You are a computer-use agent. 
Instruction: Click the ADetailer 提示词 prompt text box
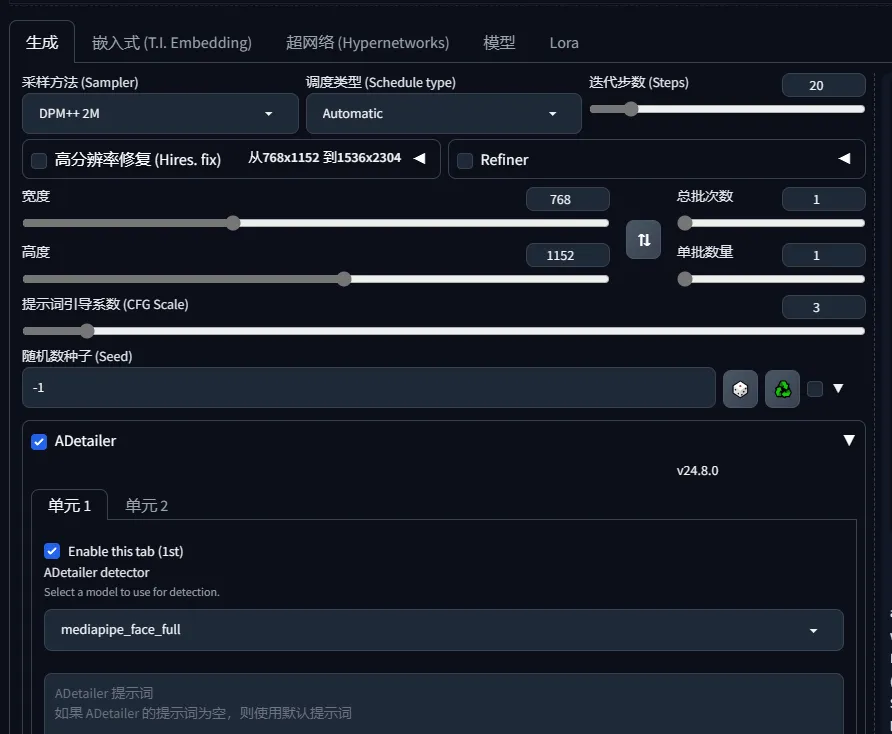443,703
